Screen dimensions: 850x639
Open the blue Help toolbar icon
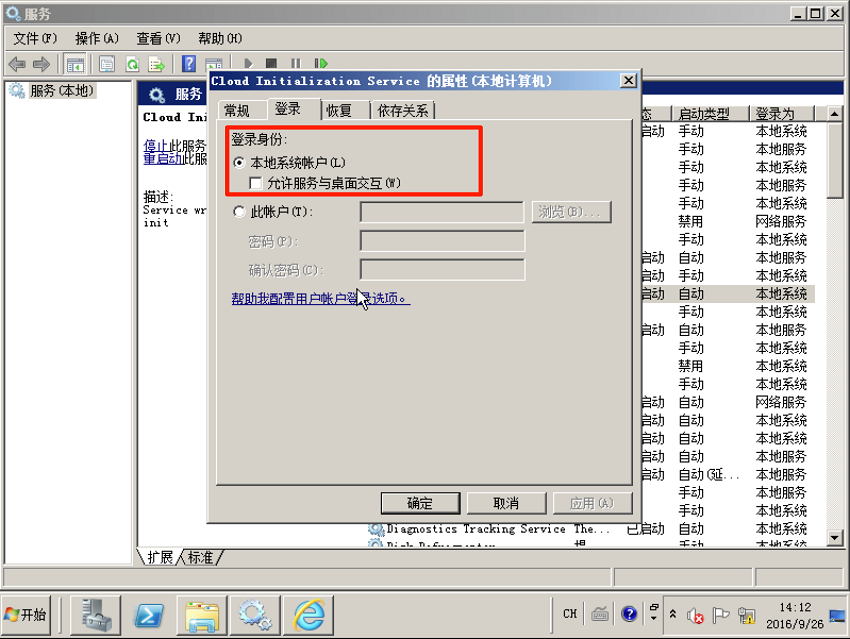(x=189, y=64)
